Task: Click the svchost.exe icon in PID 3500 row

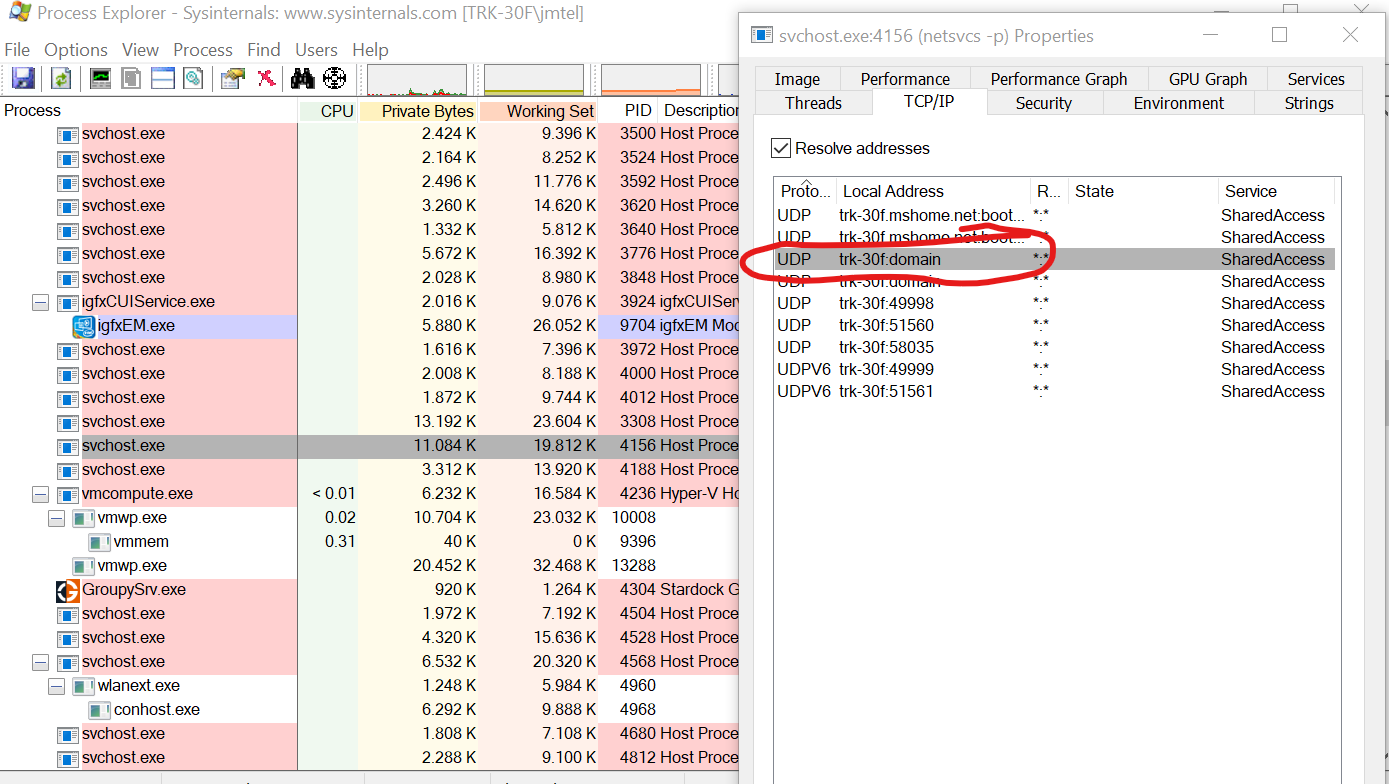Action: pos(67,134)
